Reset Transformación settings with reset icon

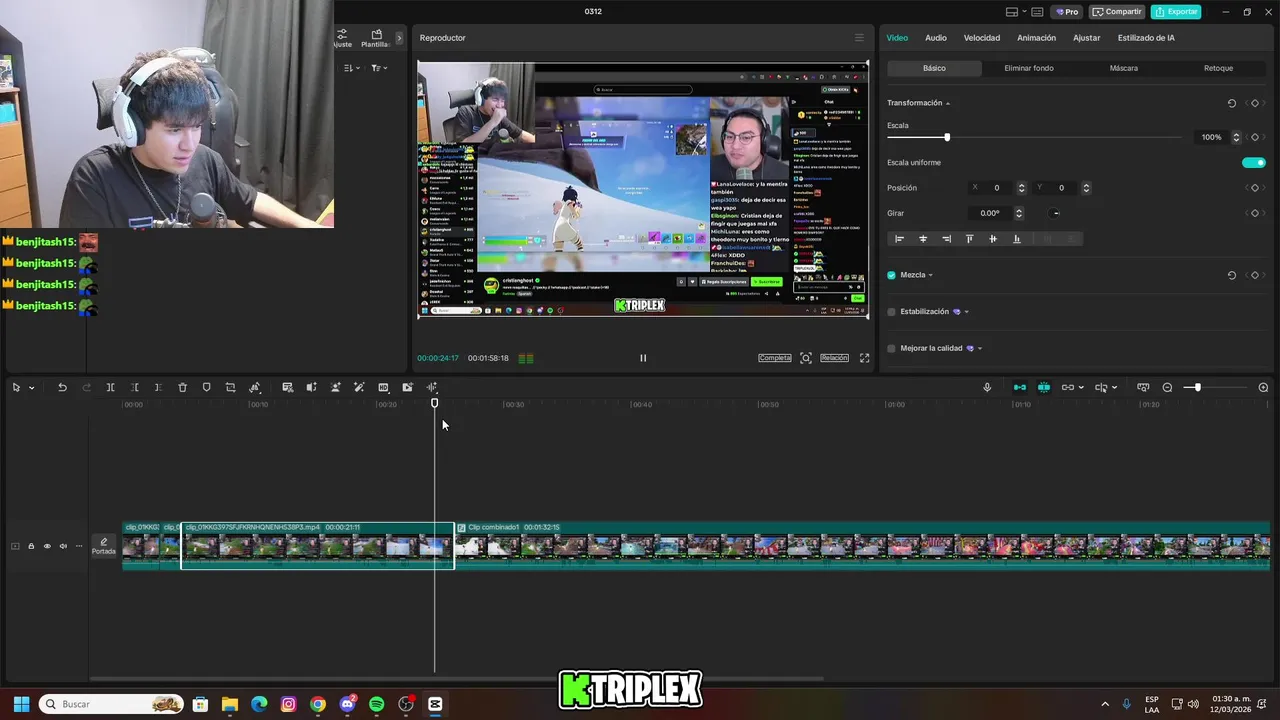pos(1231,103)
